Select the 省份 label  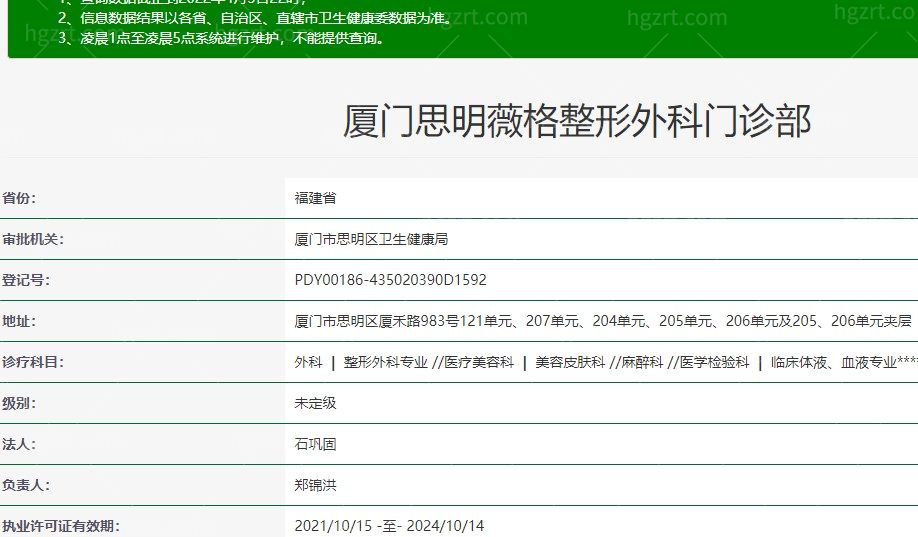[19, 198]
